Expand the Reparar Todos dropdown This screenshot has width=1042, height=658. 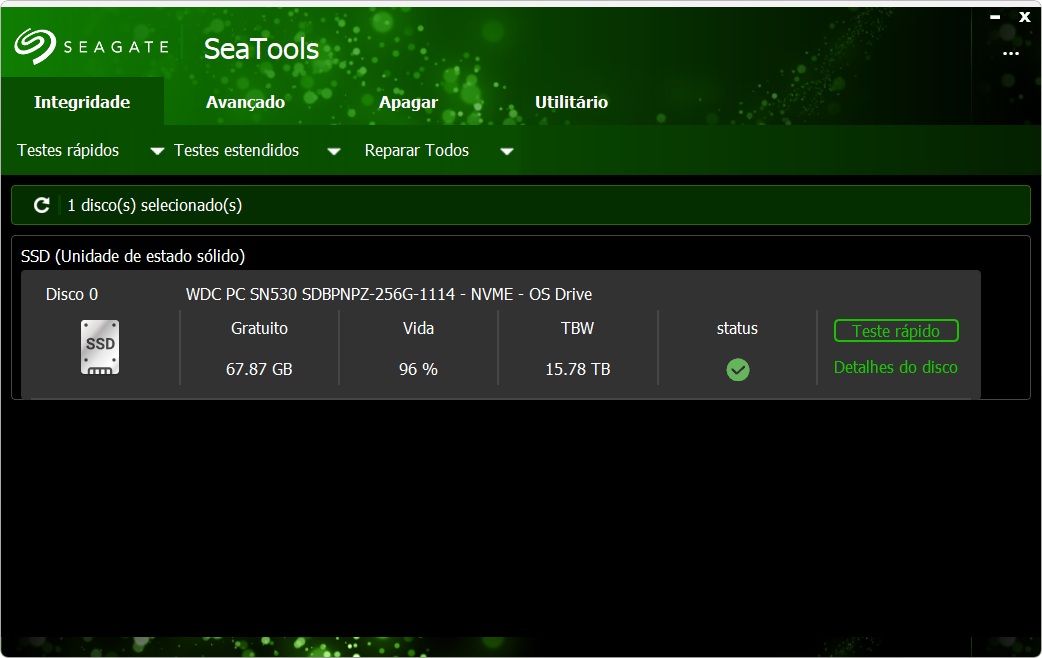click(506, 151)
